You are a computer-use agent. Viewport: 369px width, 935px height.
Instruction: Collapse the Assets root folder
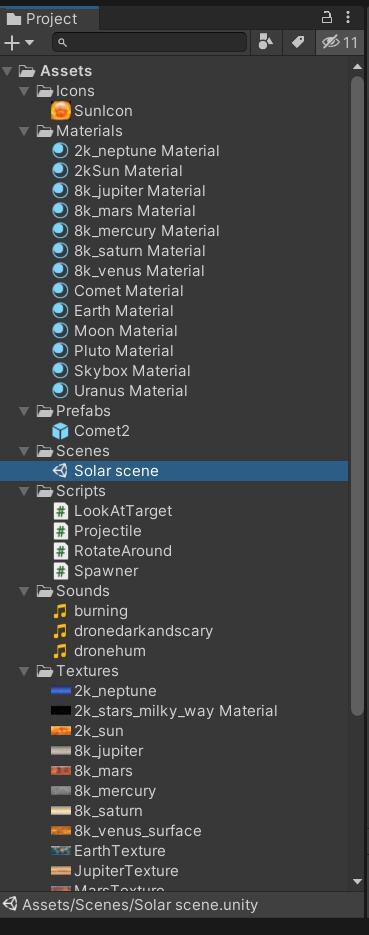(7, 71)
